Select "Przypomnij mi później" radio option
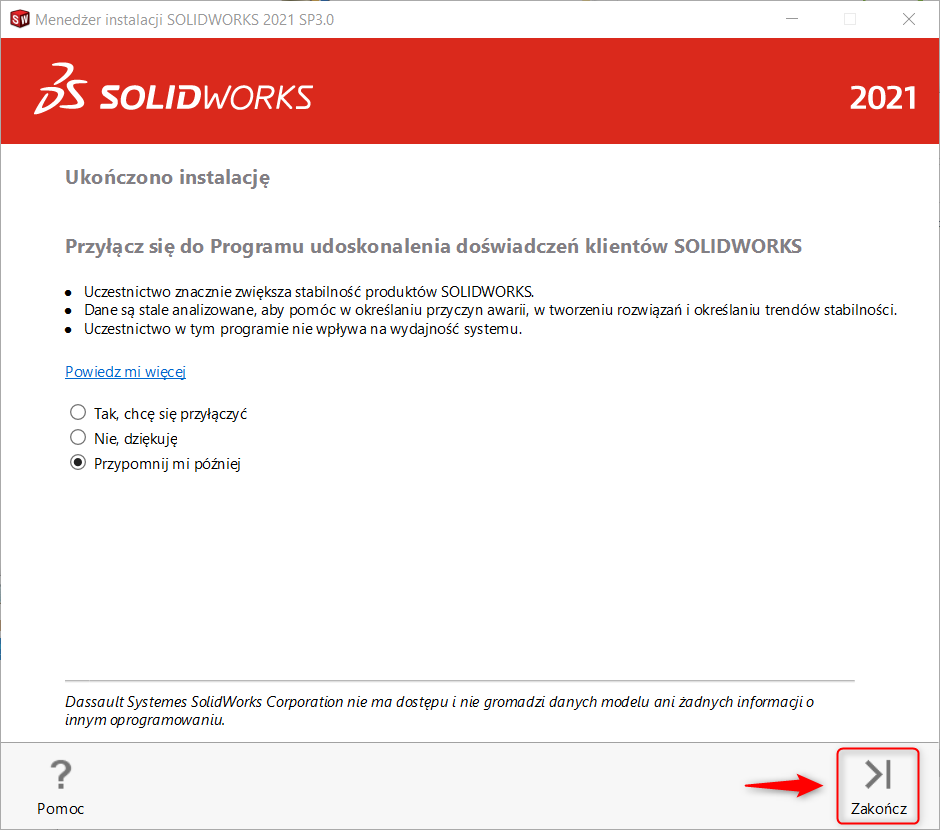This screenshot has width=940, height=830. point(78,463)
